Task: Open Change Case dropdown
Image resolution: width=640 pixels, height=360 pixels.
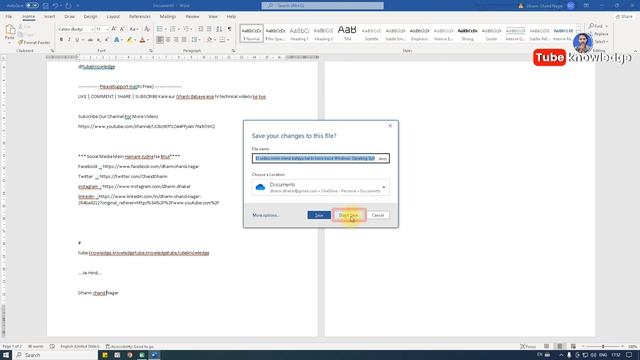Action: [133, 29]
